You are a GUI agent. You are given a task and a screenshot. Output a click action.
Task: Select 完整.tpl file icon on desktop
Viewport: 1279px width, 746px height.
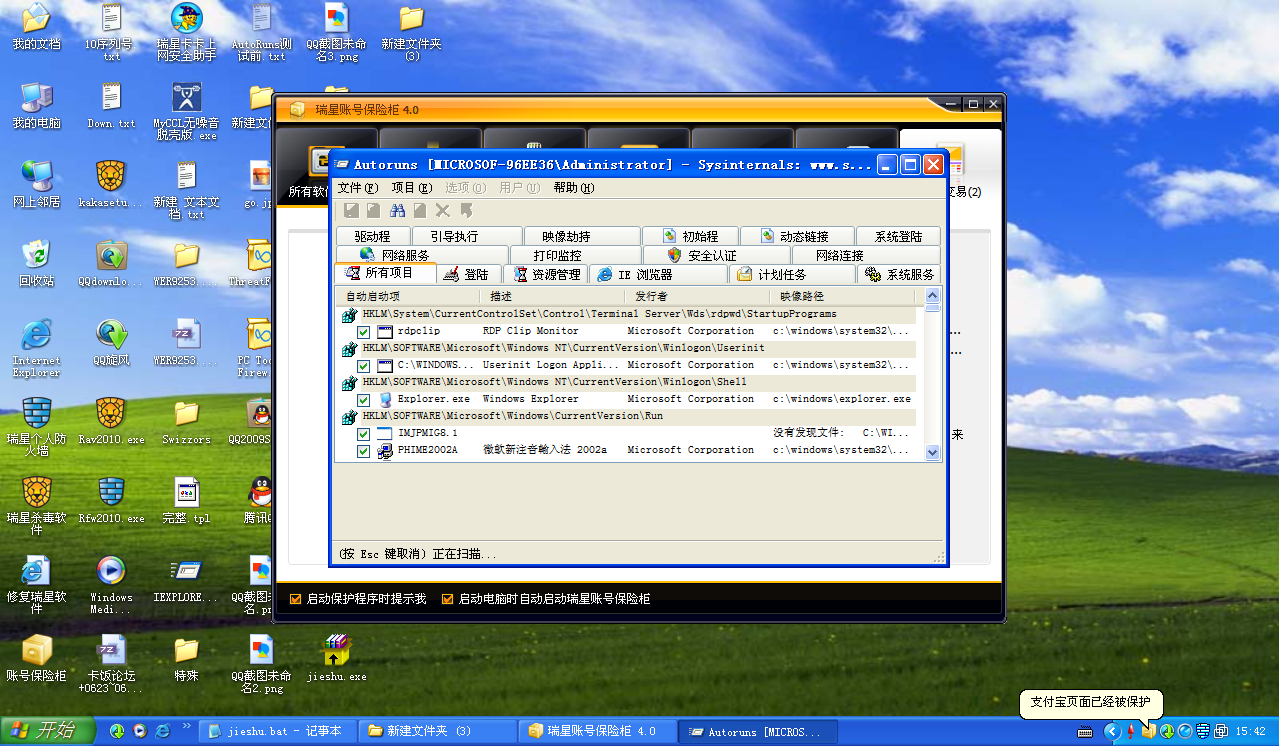[186, 500]
